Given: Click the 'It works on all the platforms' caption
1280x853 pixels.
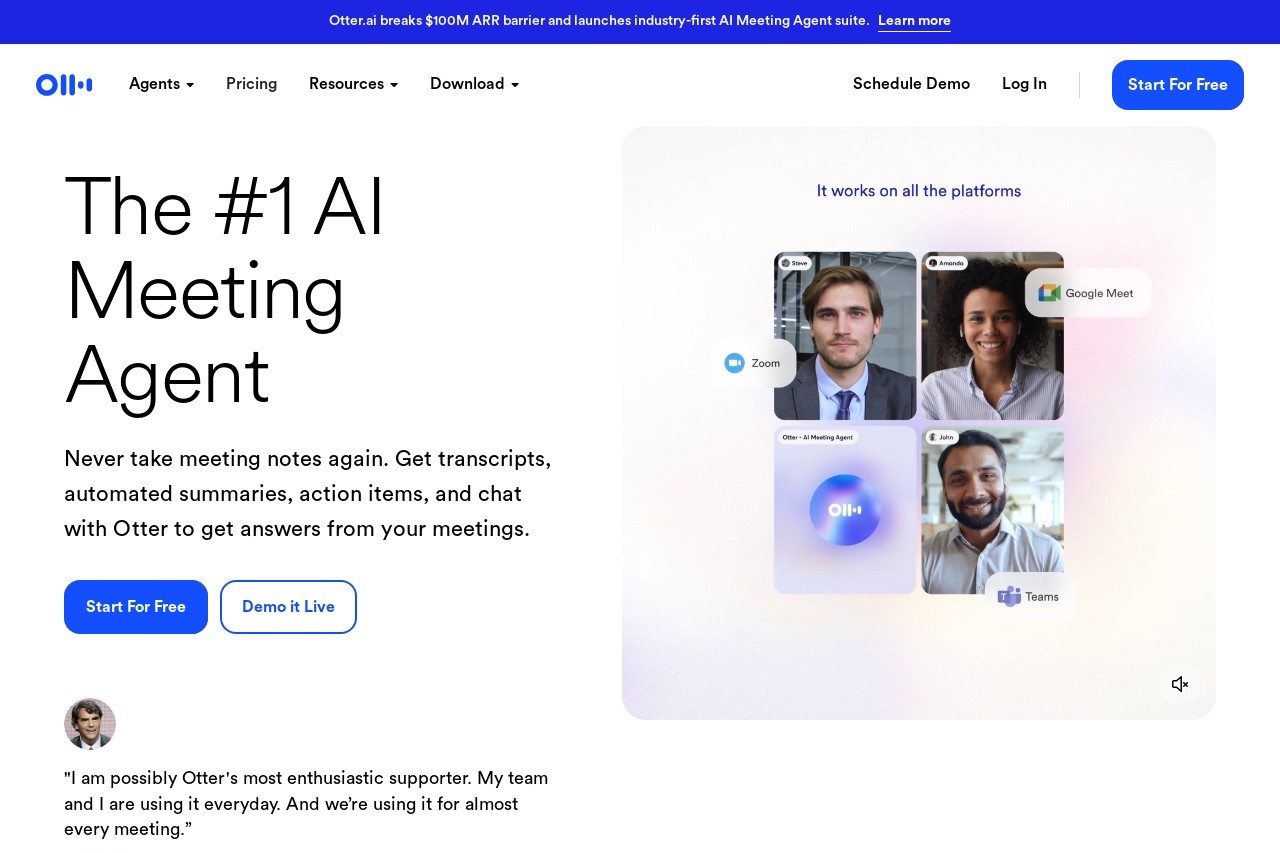Looking at the screenshot, I should pos(919,191).
